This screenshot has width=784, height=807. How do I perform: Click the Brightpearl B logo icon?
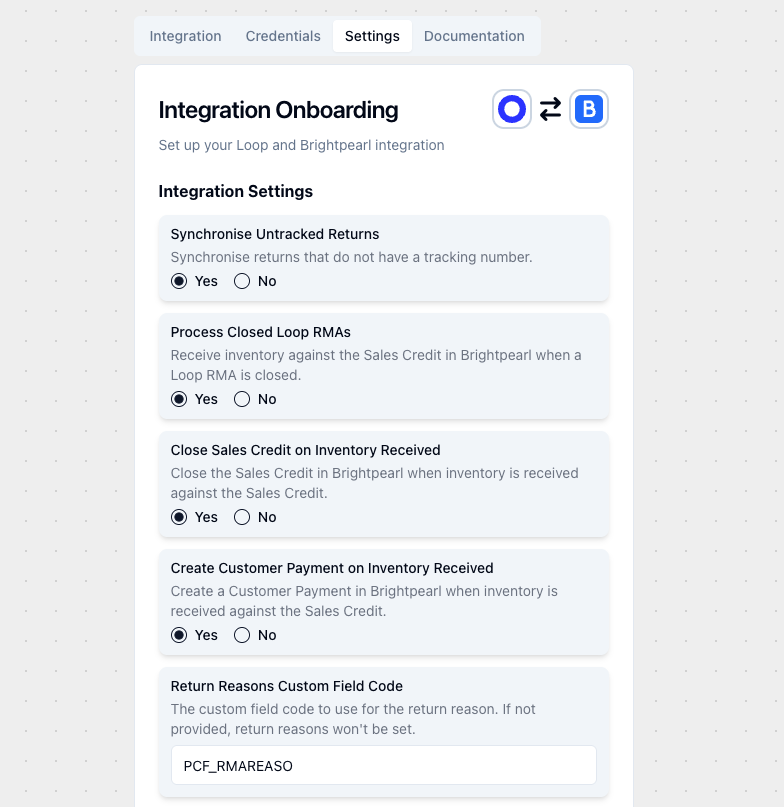tap(589, 109)
